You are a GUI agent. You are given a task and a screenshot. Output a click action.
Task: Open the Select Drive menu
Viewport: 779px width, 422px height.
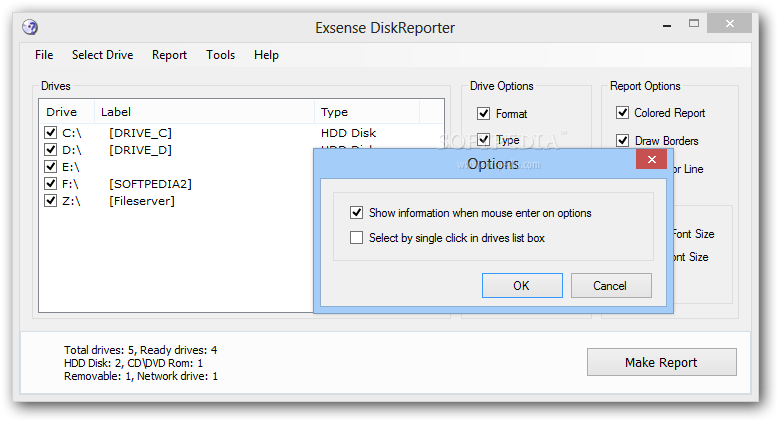click(102, 55)
